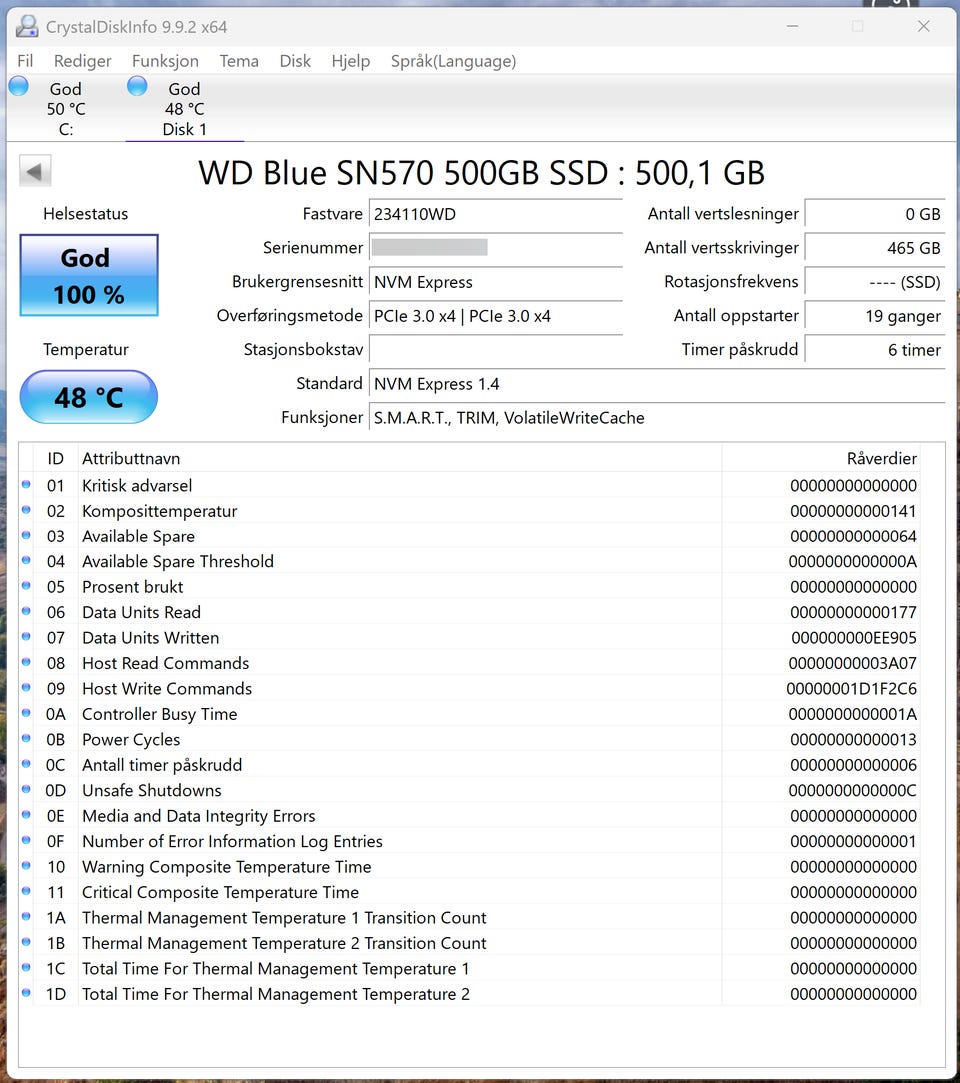Open the Funksjon menu
The height and width of the screenshot is (1083, 960).
(165, 61)
